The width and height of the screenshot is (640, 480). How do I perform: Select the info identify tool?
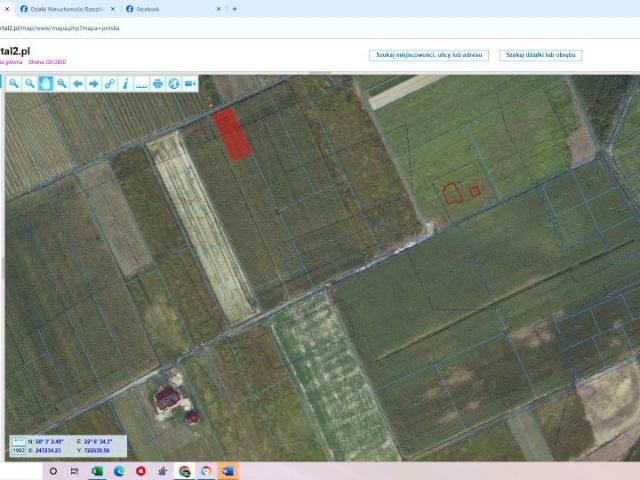pyautogui.click(x=125, y=84)
